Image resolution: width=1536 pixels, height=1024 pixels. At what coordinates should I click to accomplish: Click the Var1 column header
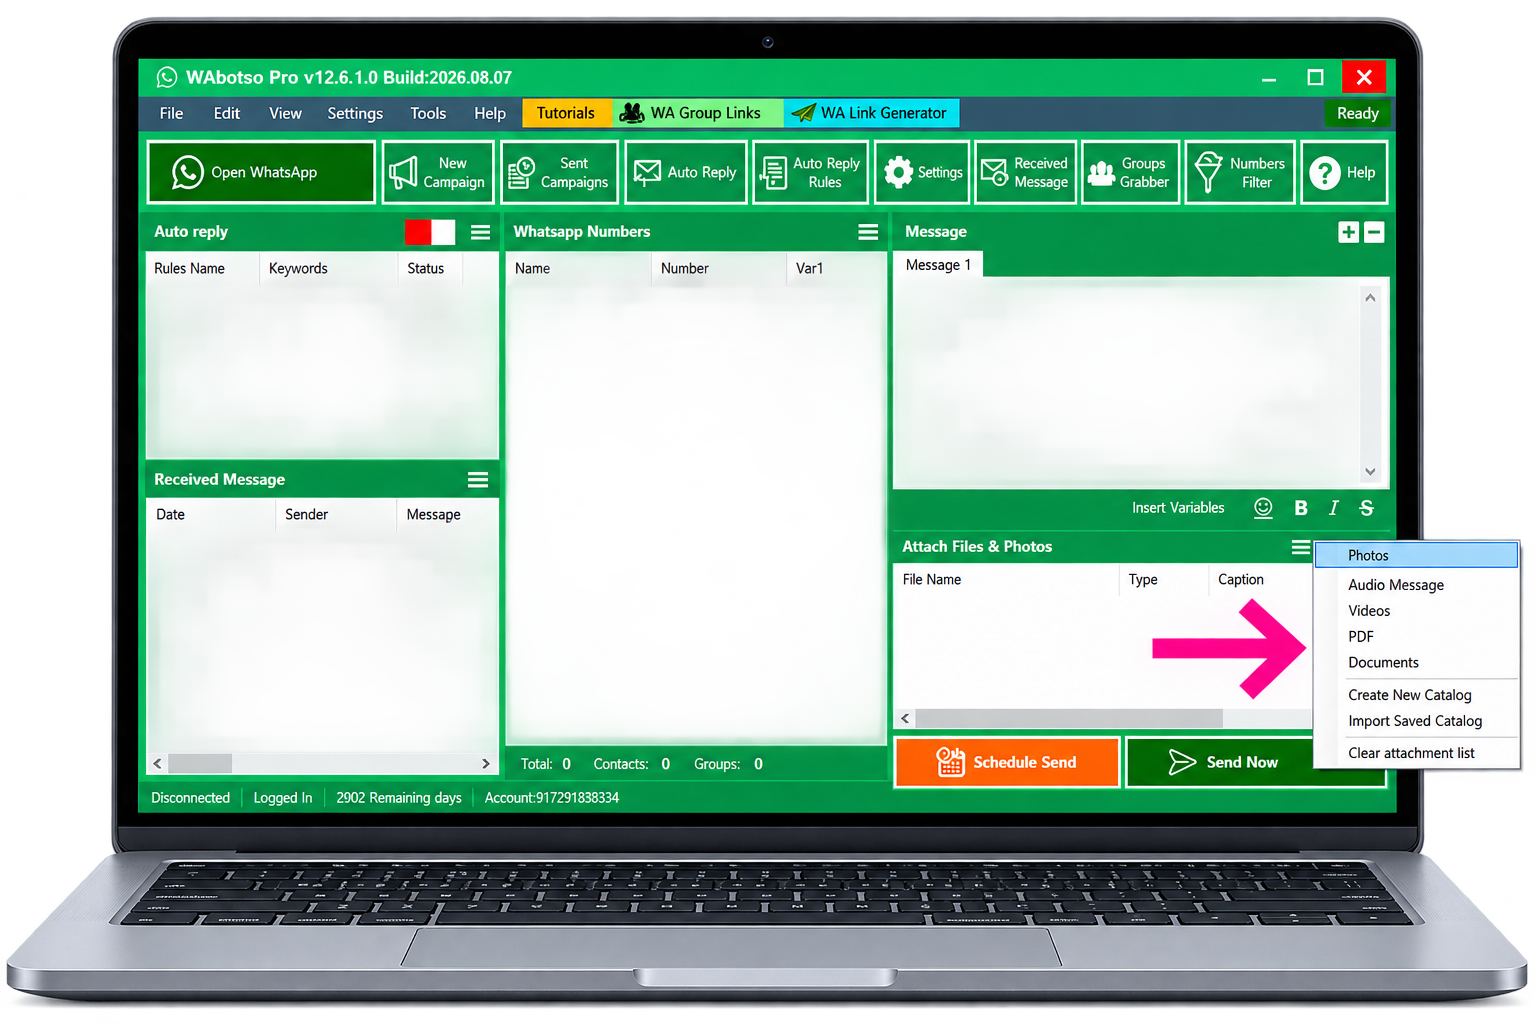836,269
